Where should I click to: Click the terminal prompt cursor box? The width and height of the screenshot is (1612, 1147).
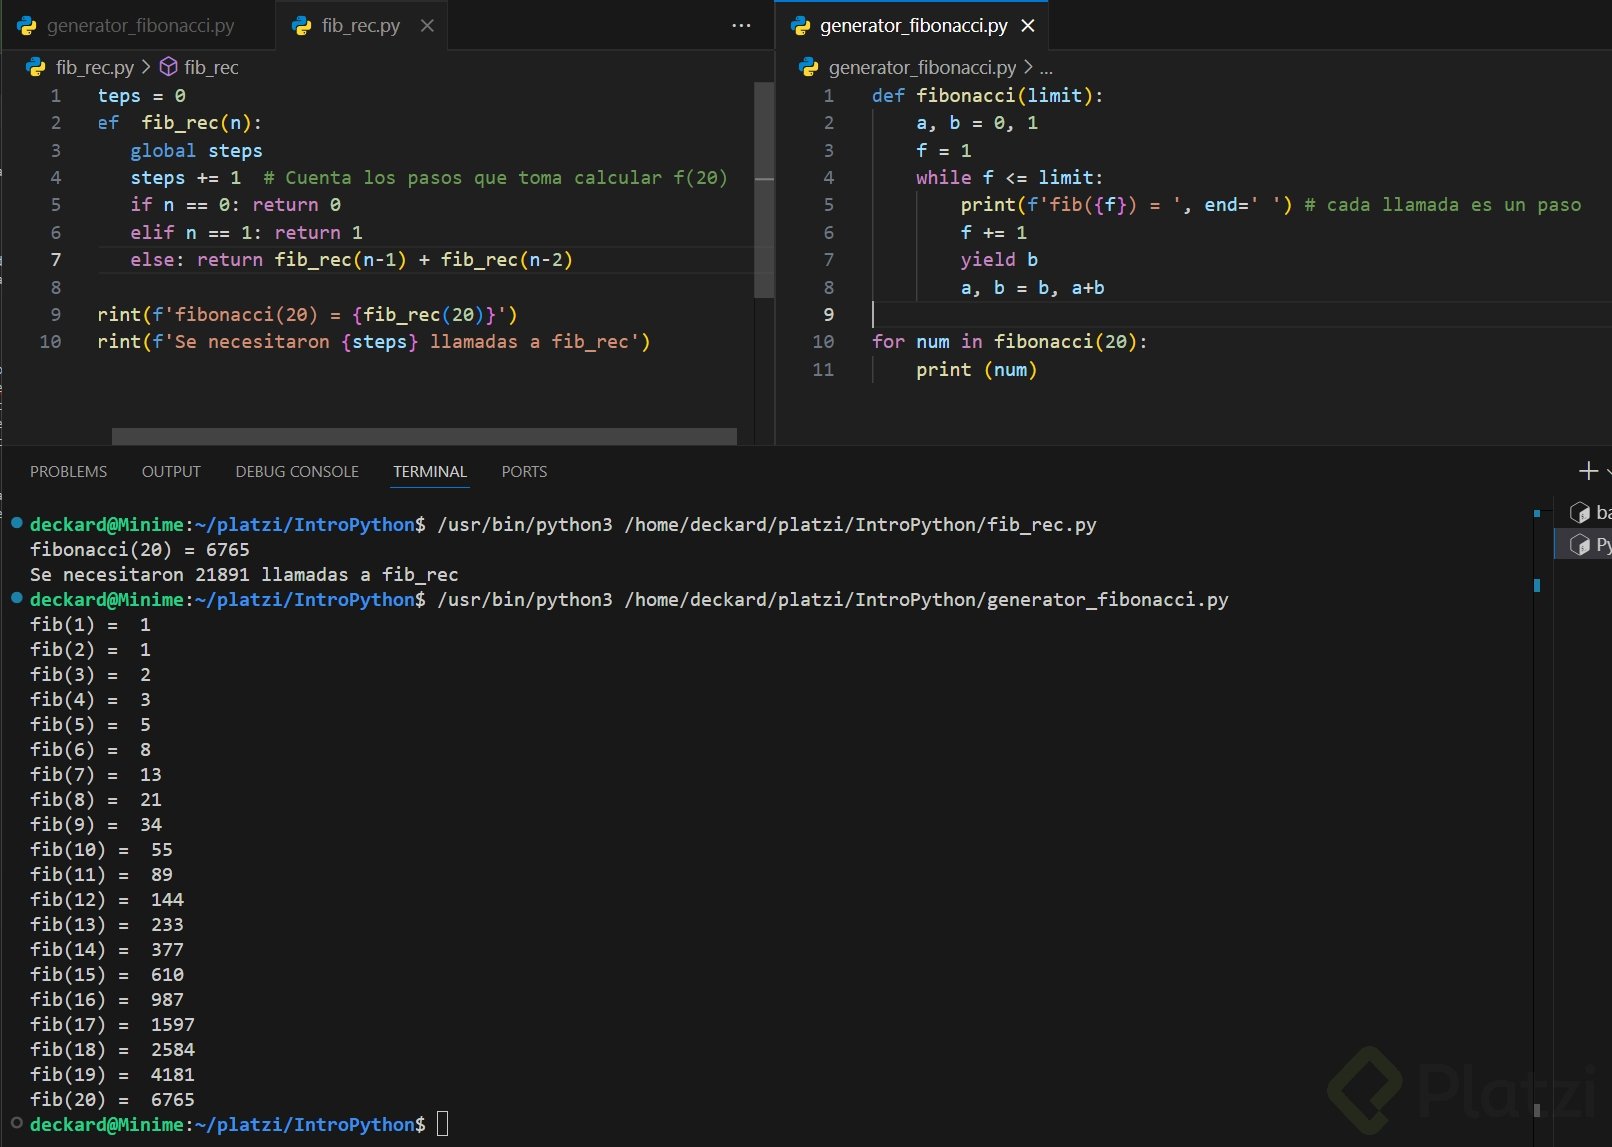coord(443,1124)
